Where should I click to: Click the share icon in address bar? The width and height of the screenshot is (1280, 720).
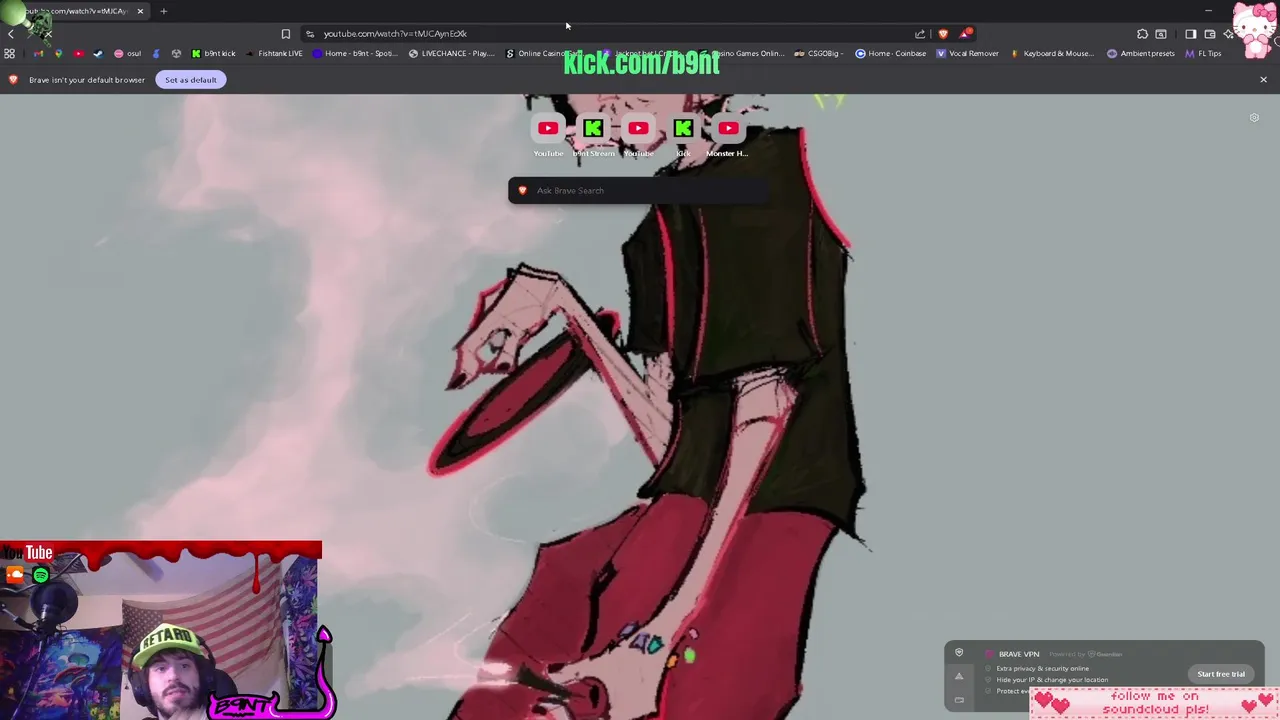[920, 34]
